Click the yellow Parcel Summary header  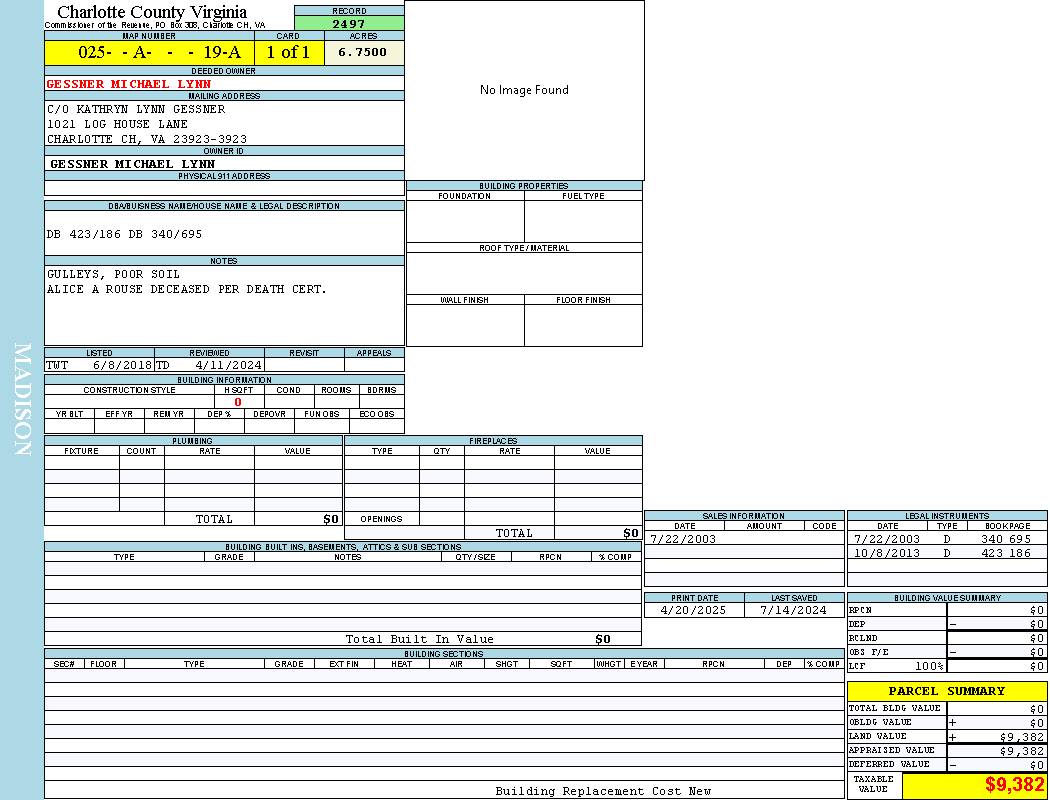click(946, 691)
